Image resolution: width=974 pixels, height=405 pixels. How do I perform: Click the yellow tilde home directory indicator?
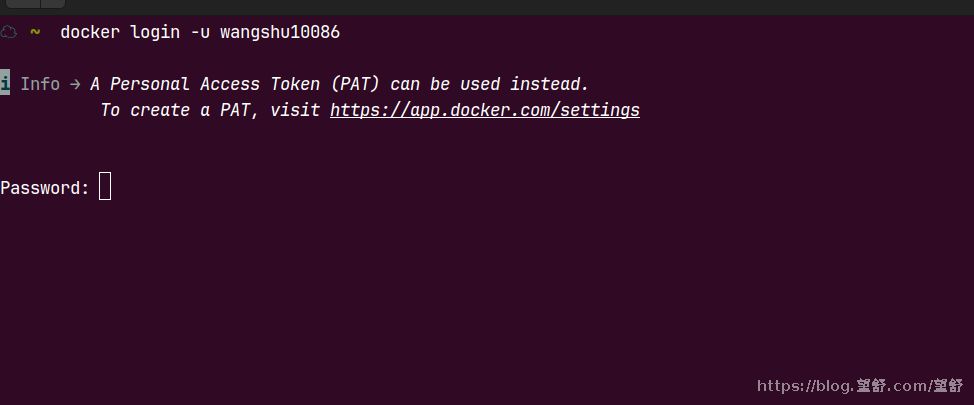click(35, 32)
